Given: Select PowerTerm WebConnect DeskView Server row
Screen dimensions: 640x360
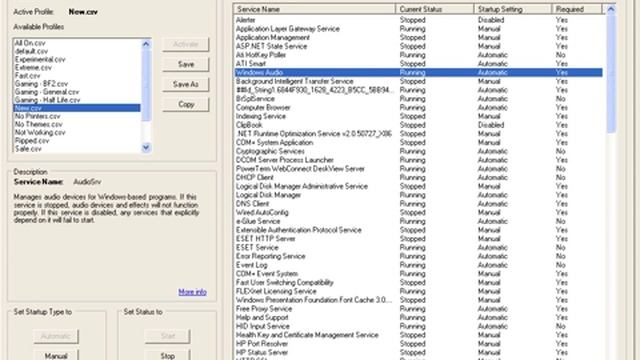Looking at the screenshot, I should [418, 169].
